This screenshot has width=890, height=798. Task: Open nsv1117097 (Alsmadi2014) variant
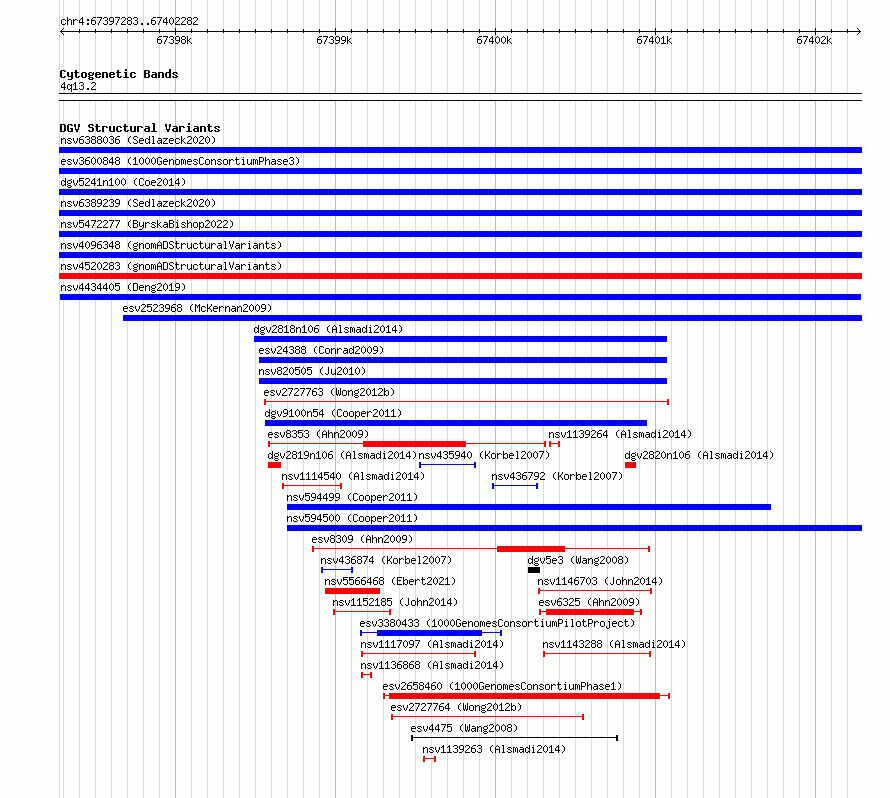(x=432, y=644)
